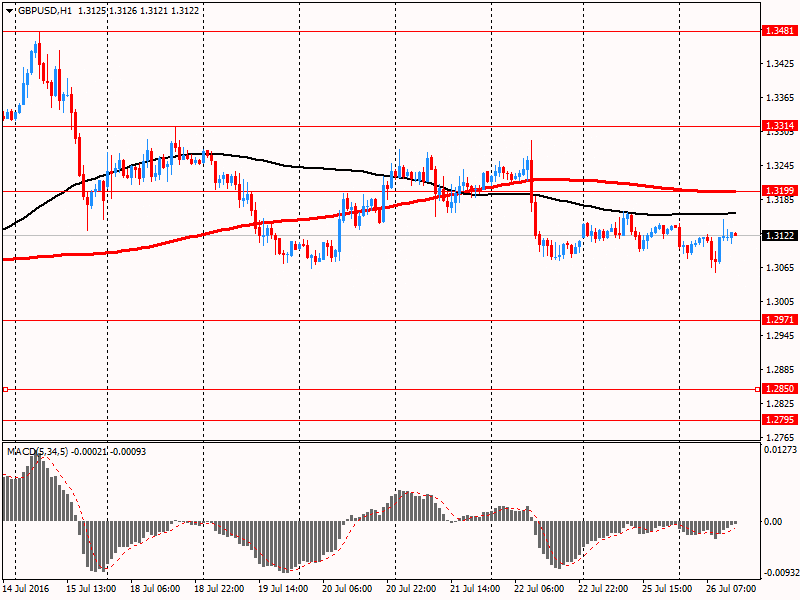
Task: Select the MACD zero level 0.00 label
Action: click(773, 521)
